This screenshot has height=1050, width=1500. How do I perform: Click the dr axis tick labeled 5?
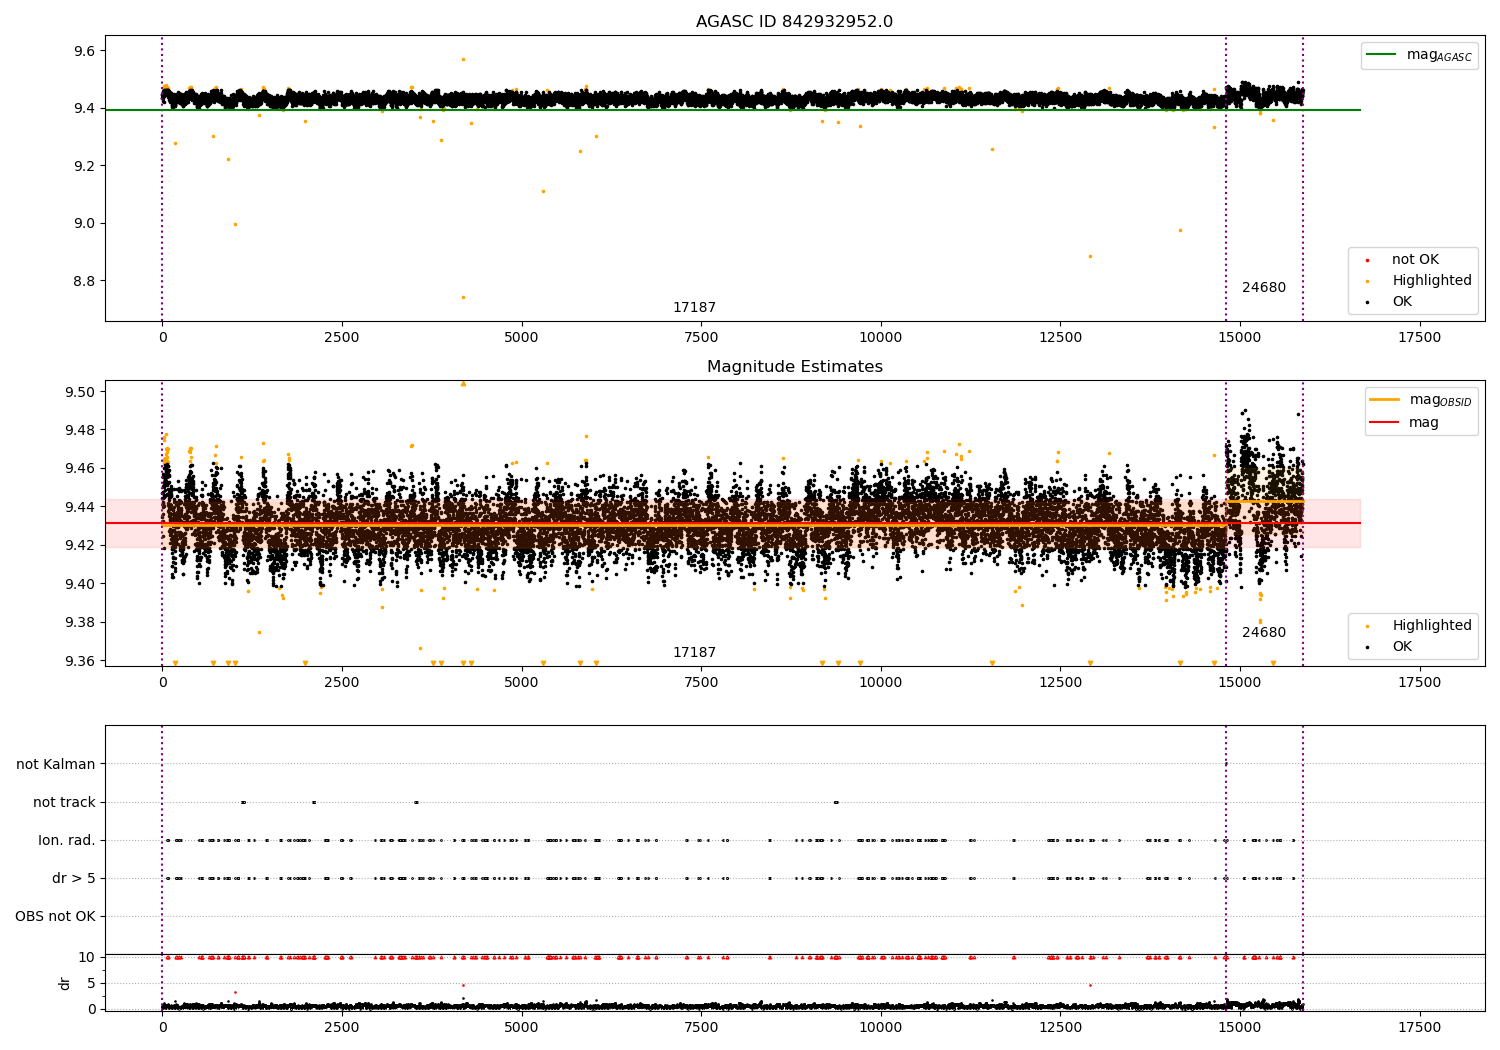pos(92,984)
